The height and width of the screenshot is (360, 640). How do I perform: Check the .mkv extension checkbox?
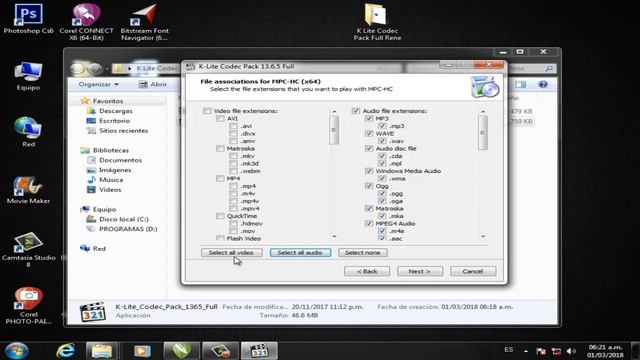click(x=233, y=156)
